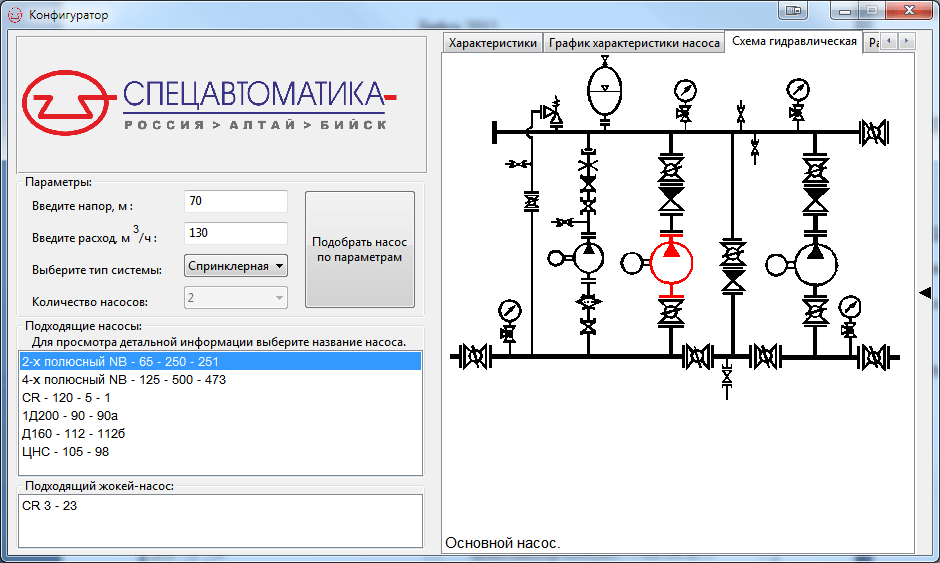940x563 pixels.
Task: Click the Конфигуратор title bar app icon
Action: pyautogui.click(x=15, y=14)
